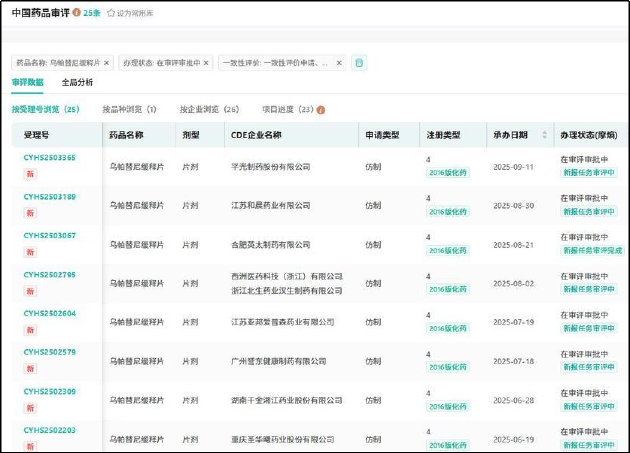Select the 按受理号浏览 (25) view
The height and width of the screenshot is (453, 630).
point(45,109)
